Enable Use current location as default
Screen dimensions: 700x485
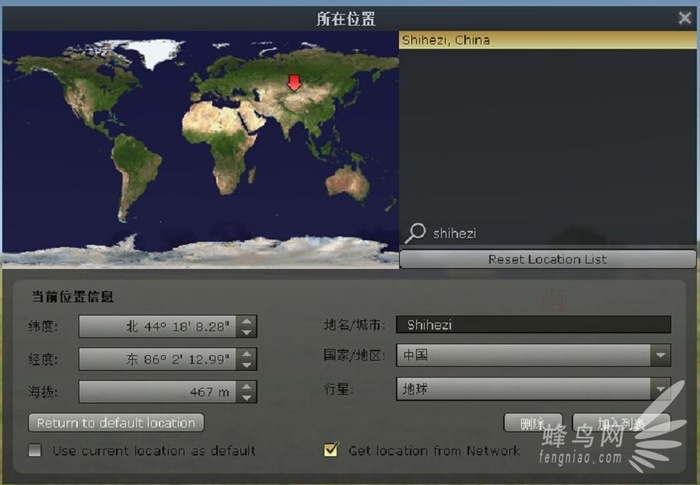[x=36, y=451]
